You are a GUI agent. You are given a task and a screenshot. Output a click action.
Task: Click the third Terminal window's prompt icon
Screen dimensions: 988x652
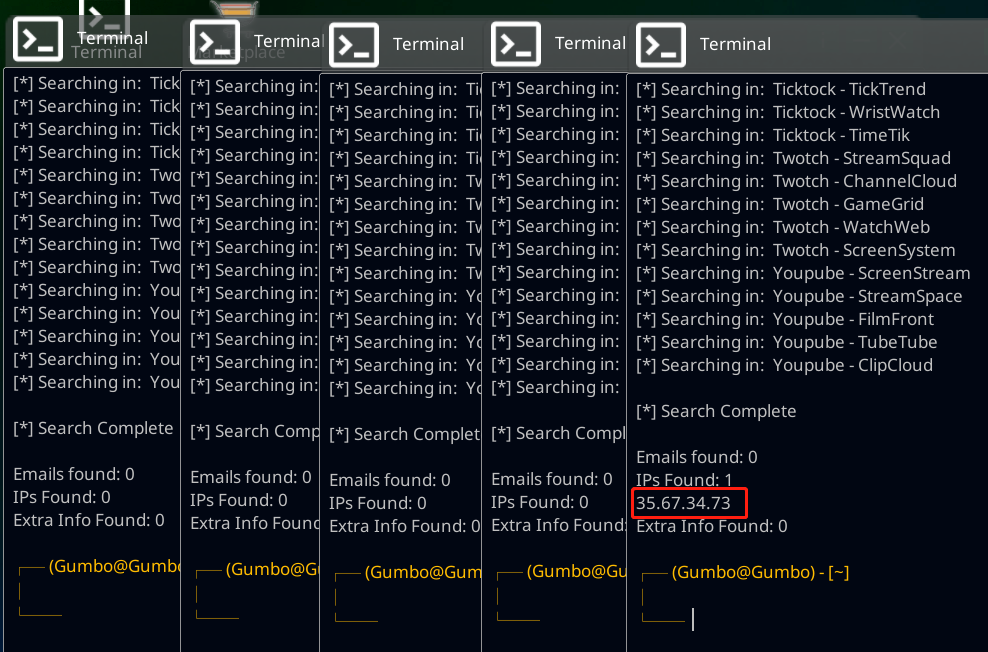tap(353, 45)
